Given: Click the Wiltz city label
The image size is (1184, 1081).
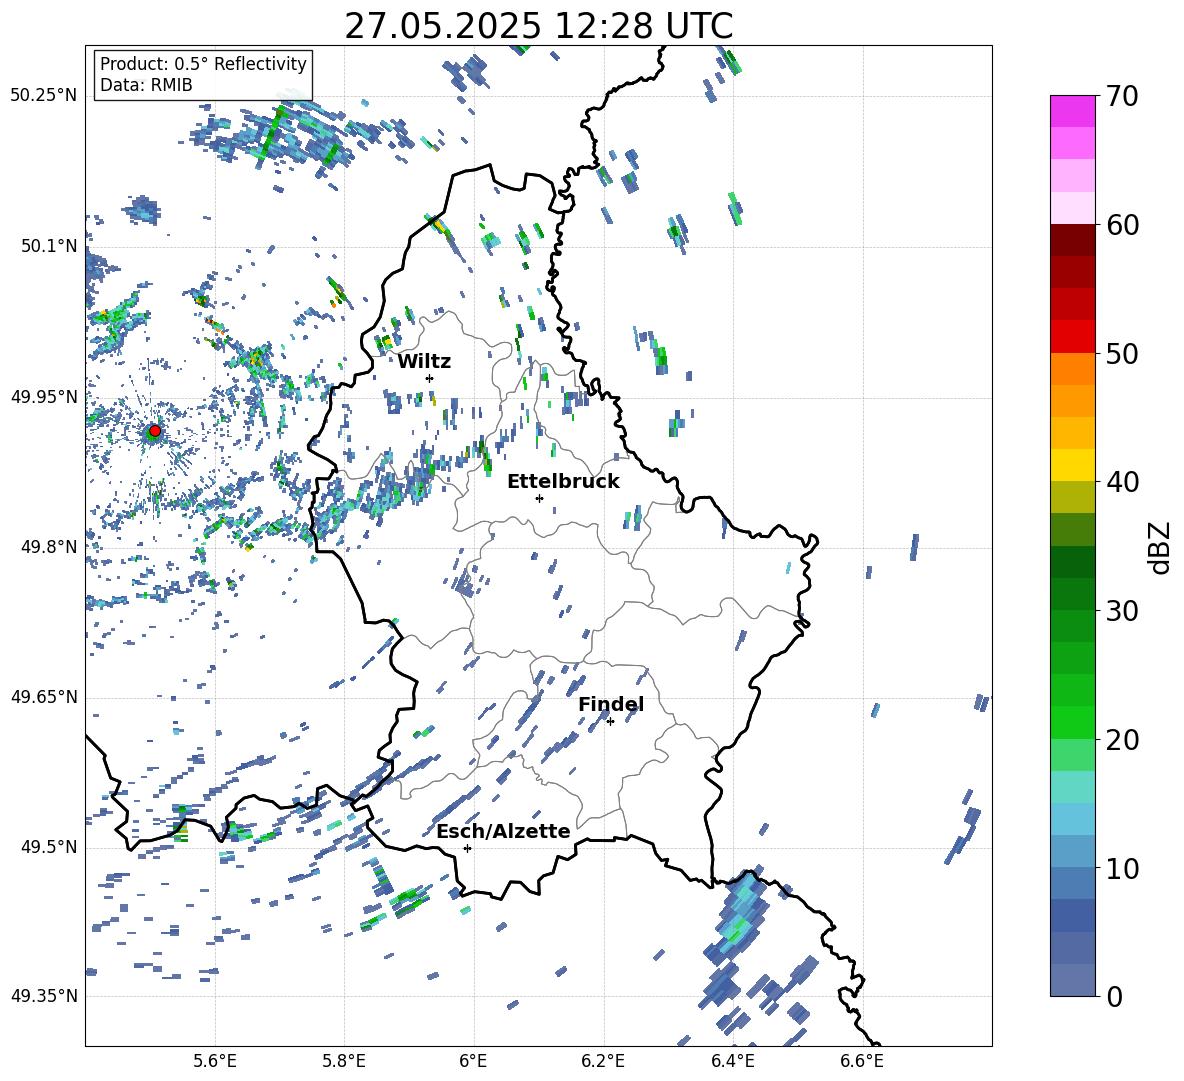Looking at the screenshot, I should pyautogui.click(x=424, y=362).
